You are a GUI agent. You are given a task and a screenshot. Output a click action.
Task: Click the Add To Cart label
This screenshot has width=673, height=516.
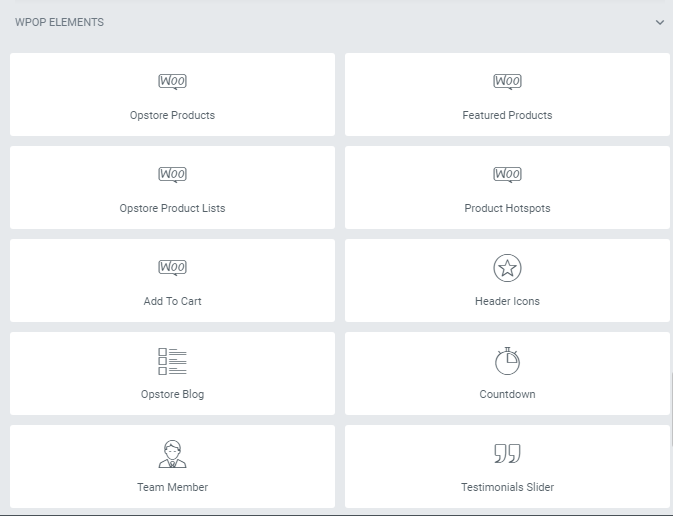[x=172, y=301]
